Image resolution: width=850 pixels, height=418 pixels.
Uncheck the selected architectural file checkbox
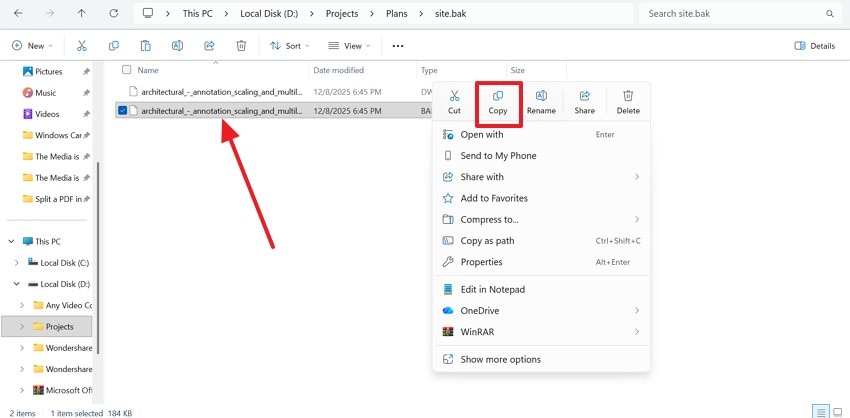122,111
